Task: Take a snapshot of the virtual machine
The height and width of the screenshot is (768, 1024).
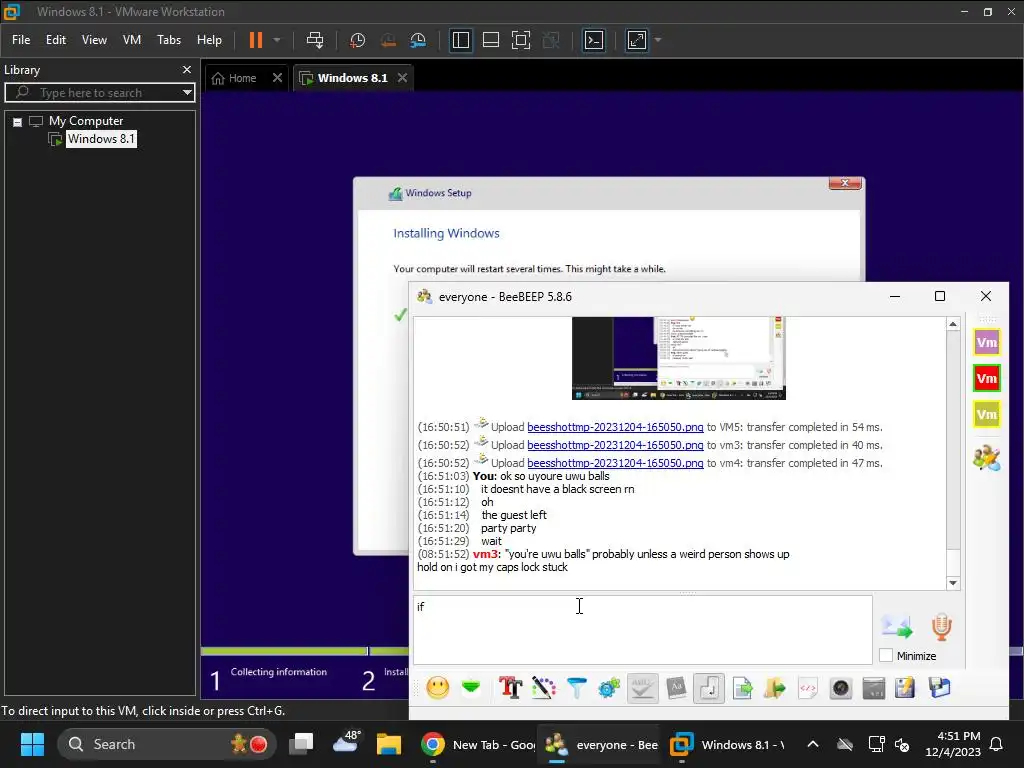Action: (357, 40)
